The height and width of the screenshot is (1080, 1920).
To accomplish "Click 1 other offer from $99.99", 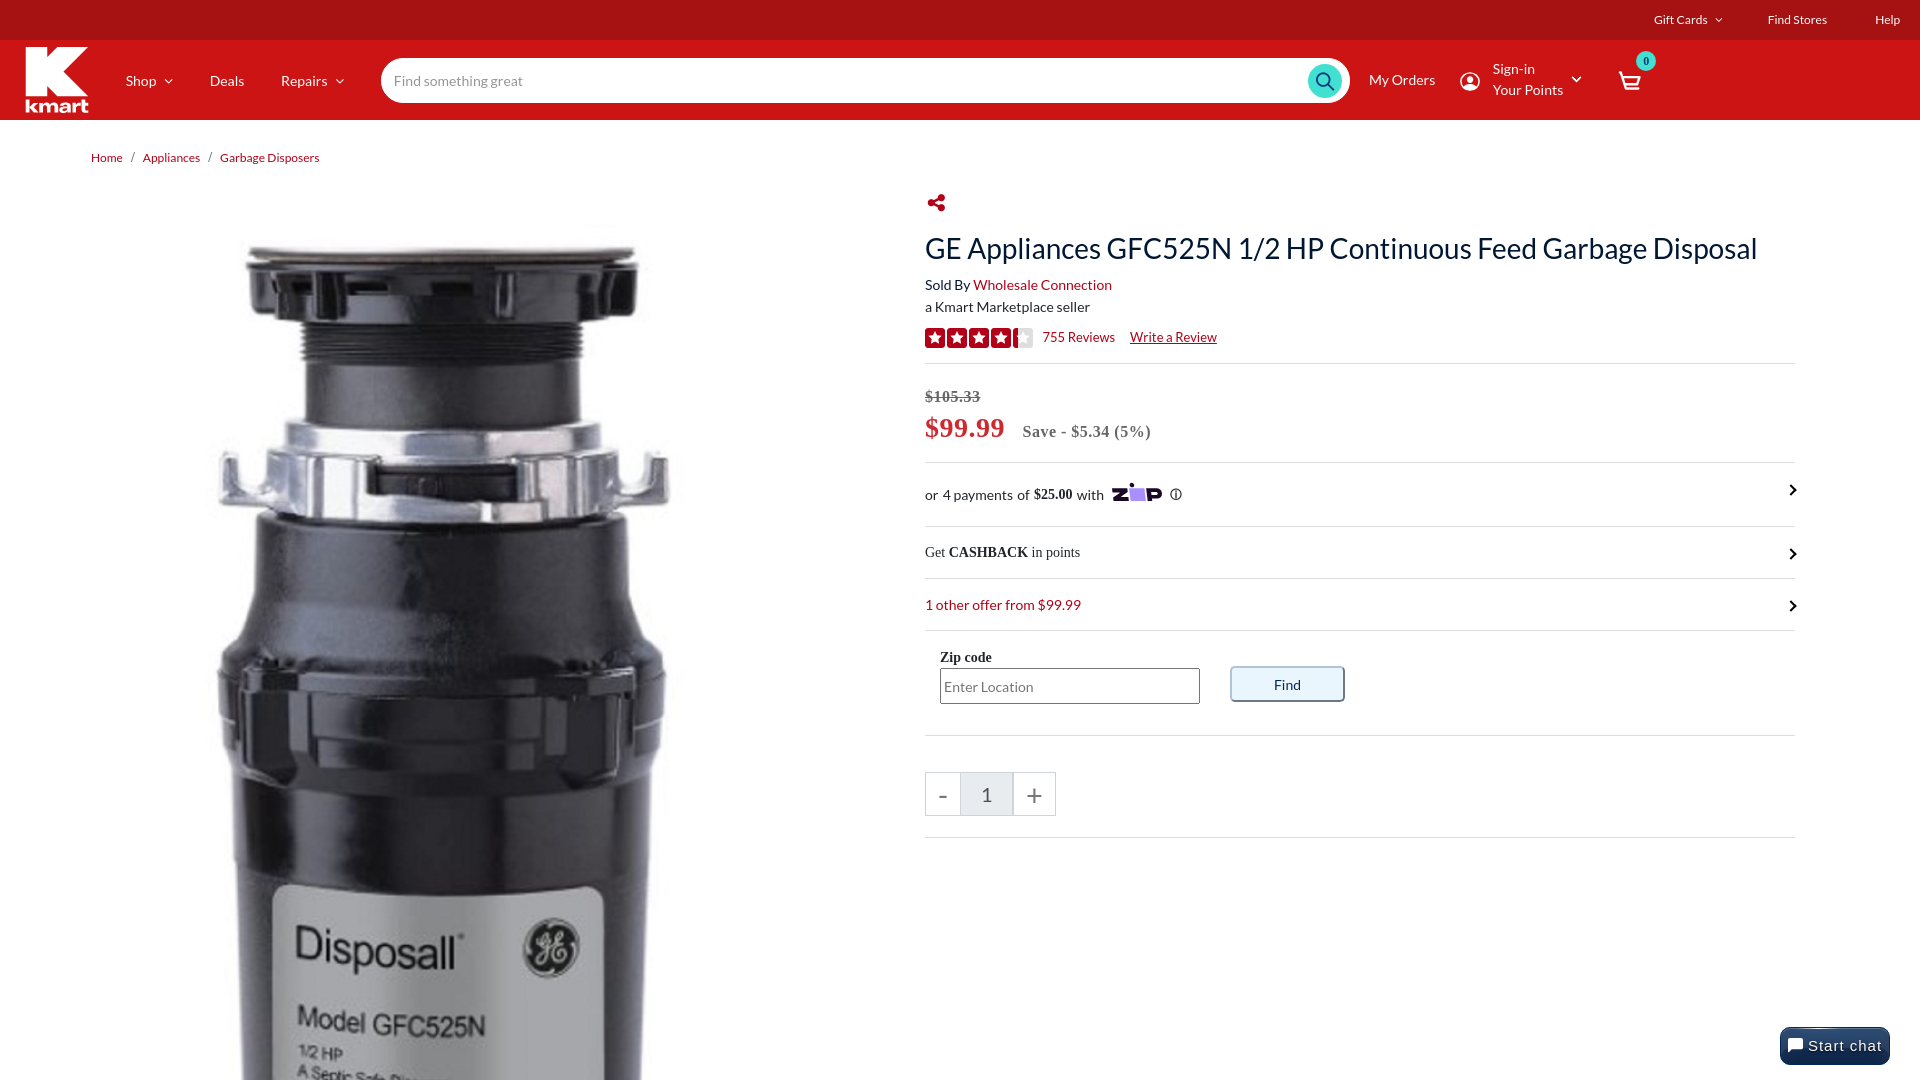I will (x=1002, y=605).
